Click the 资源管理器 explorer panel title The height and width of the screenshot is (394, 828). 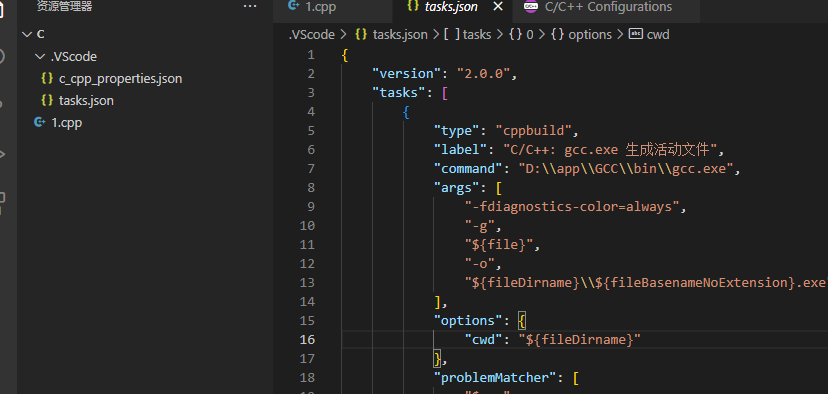64,6
